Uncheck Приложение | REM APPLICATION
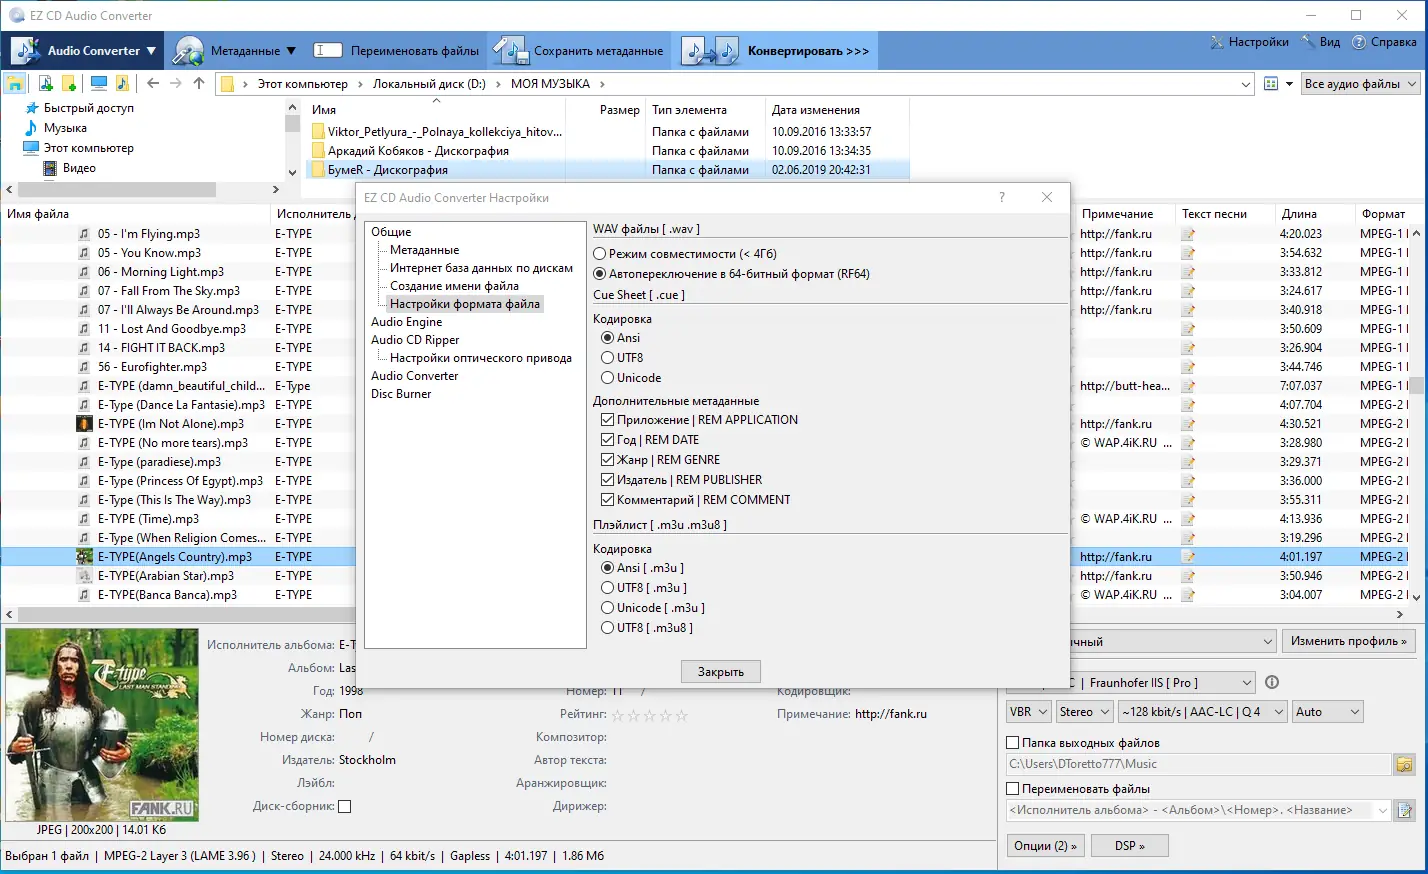This screenshot has width=1428, height=874. coord(607,420)
